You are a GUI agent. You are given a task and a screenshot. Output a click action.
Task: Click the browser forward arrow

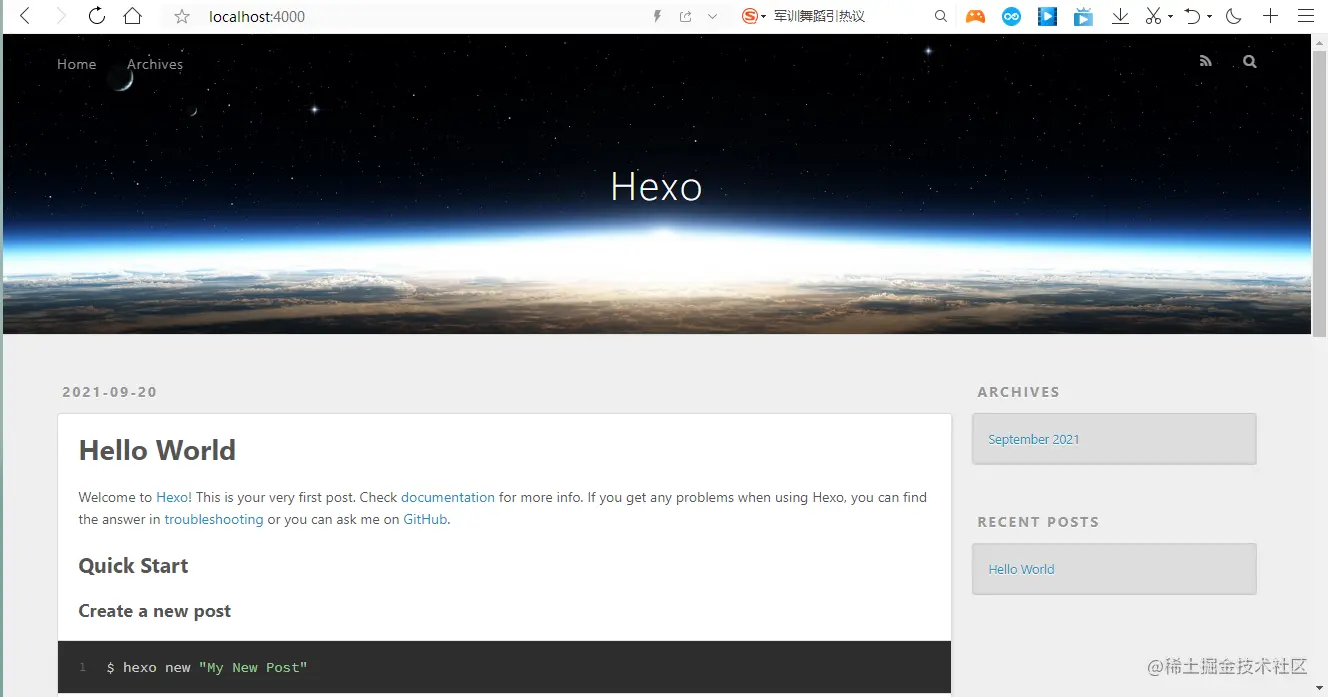61,16
